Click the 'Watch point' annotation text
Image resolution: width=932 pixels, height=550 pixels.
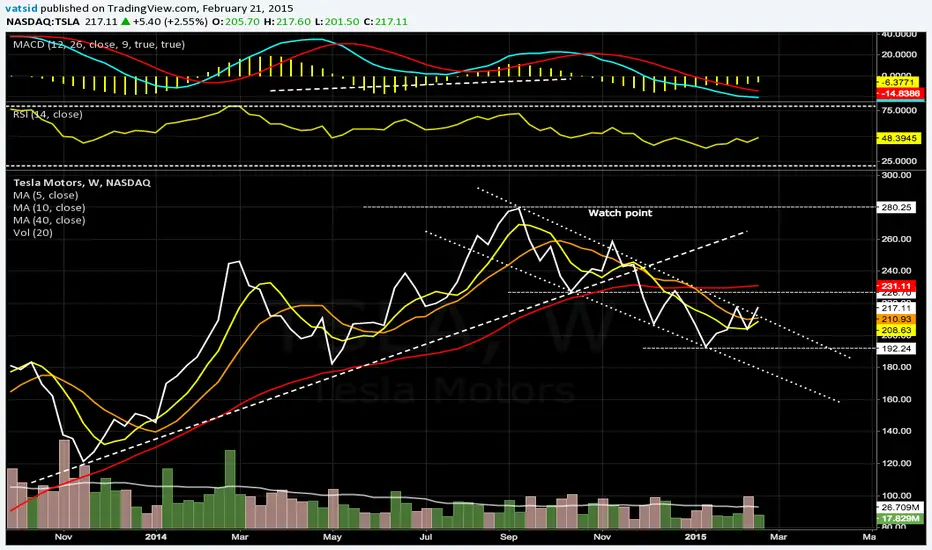[620, 213]
